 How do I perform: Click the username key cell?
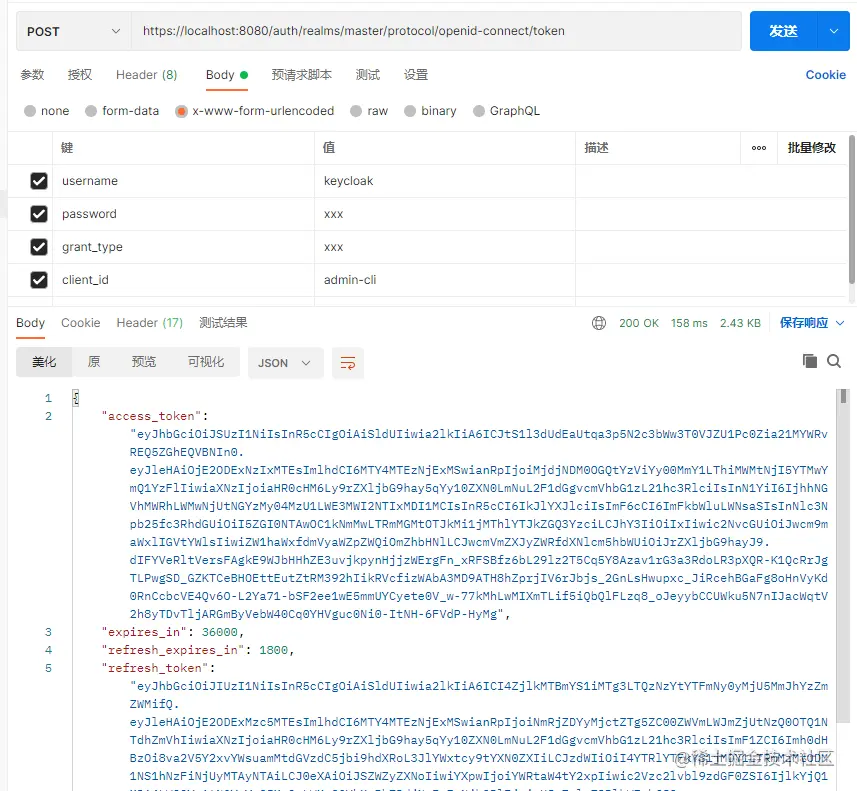pos(183,181)
